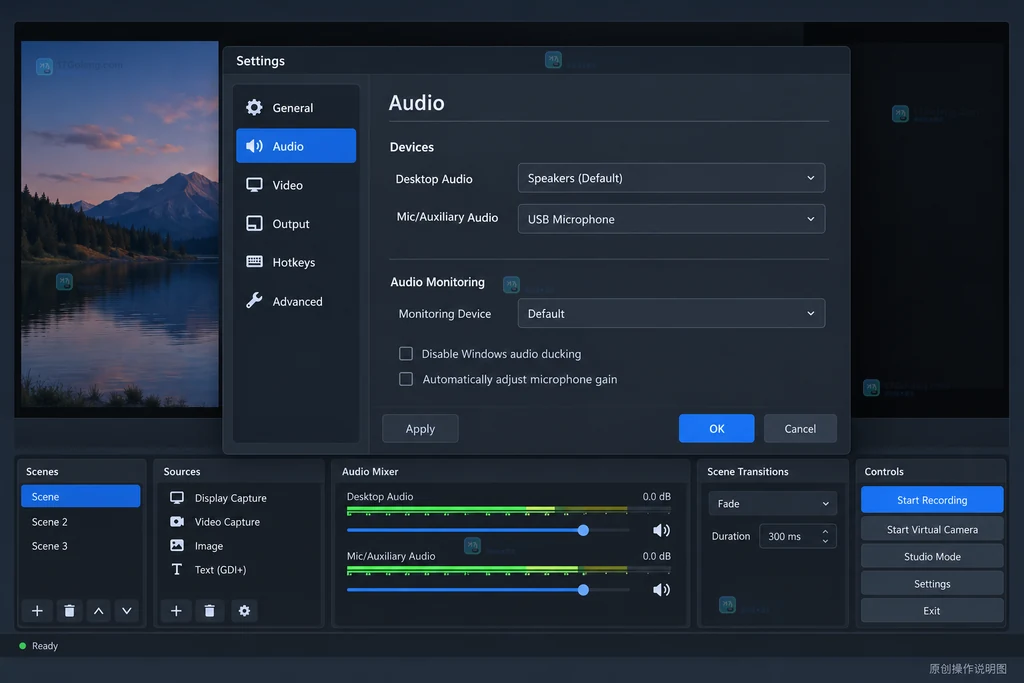Mute Mic/Auxiliary Audio with speaker icon

pos(661,590)
